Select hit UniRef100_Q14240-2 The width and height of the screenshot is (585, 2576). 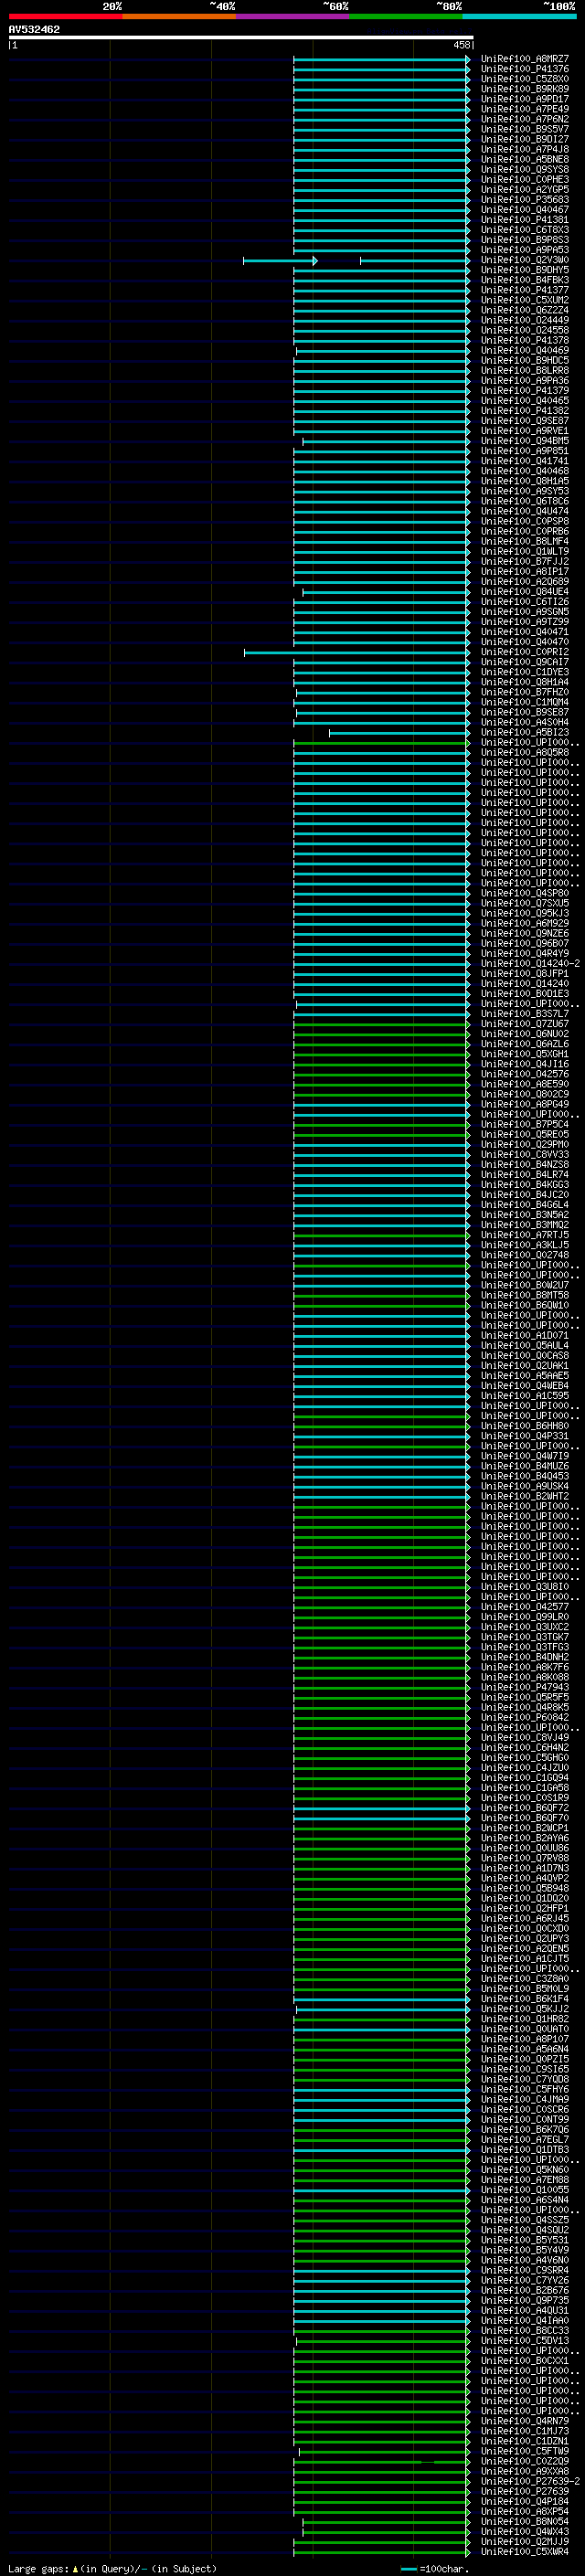coord(530,964)
